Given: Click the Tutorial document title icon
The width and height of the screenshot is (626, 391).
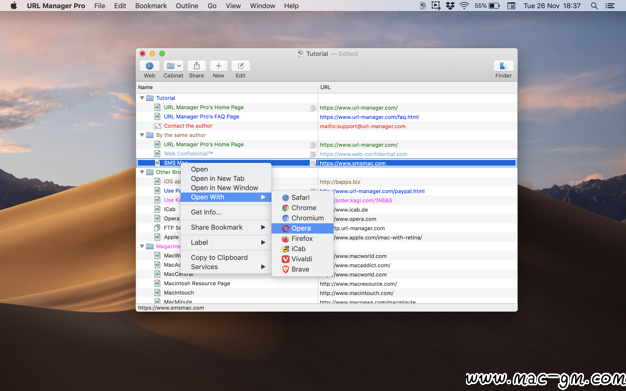Looking at the screenshot, I should (x=301, y=54).
